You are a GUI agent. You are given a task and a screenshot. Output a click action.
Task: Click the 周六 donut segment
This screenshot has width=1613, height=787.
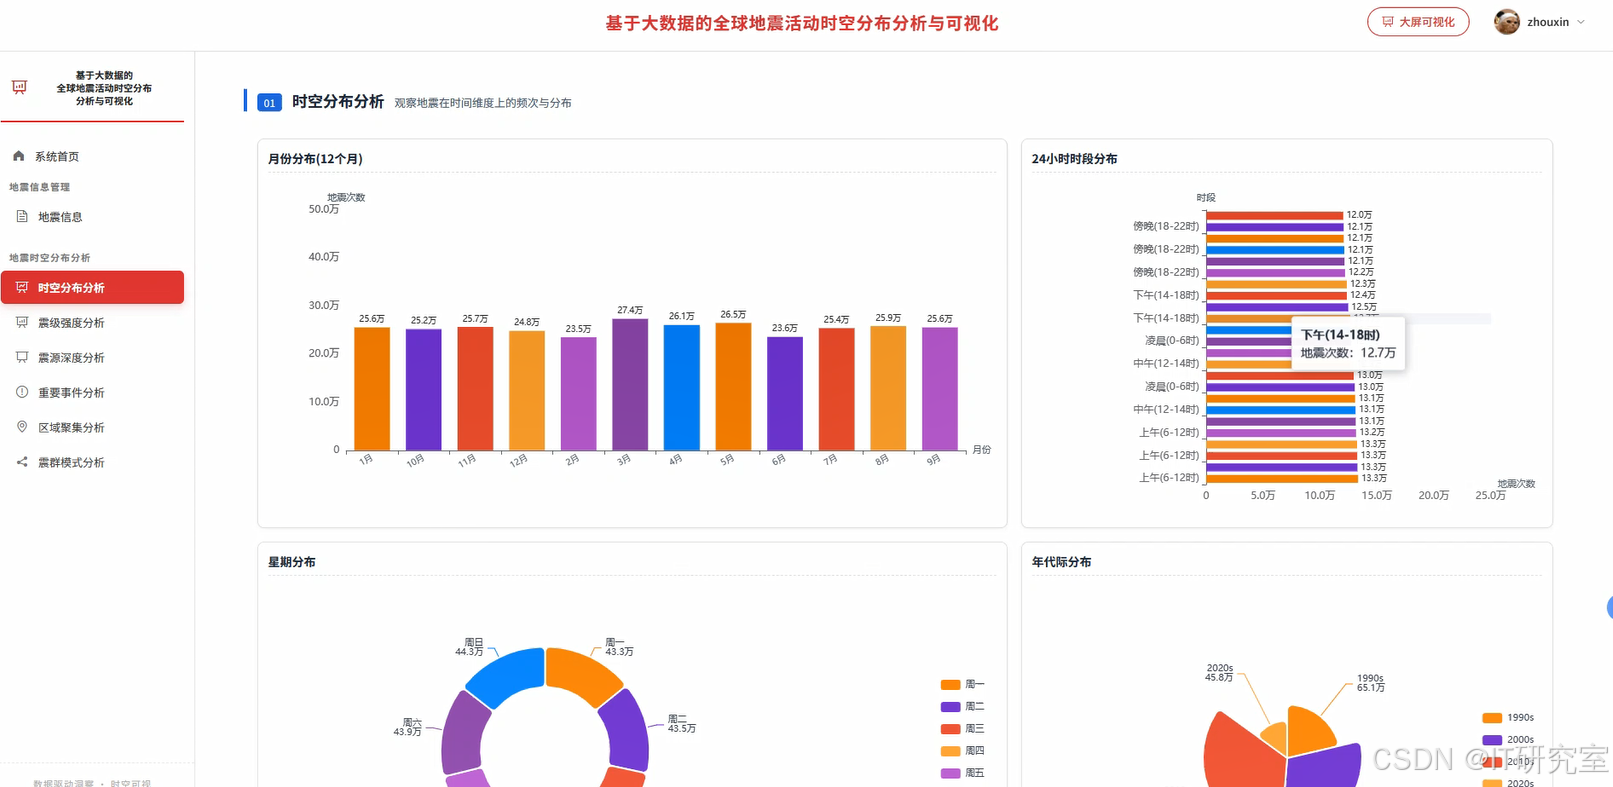(464, 733)
